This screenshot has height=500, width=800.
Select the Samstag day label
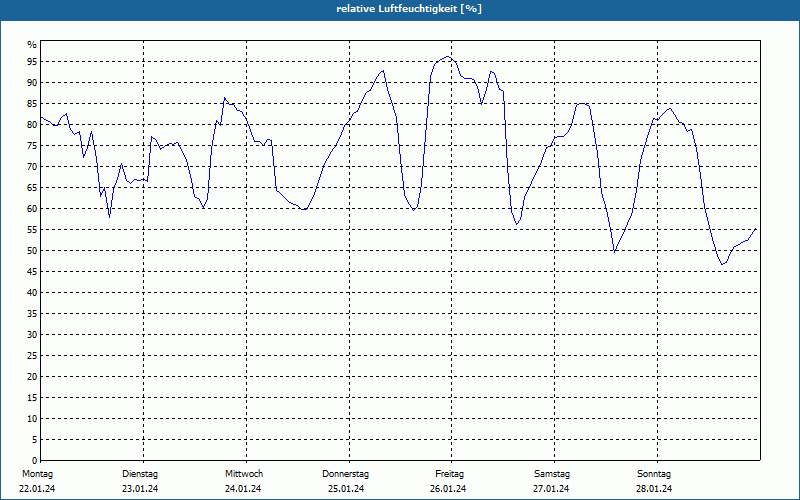(552, 474)
